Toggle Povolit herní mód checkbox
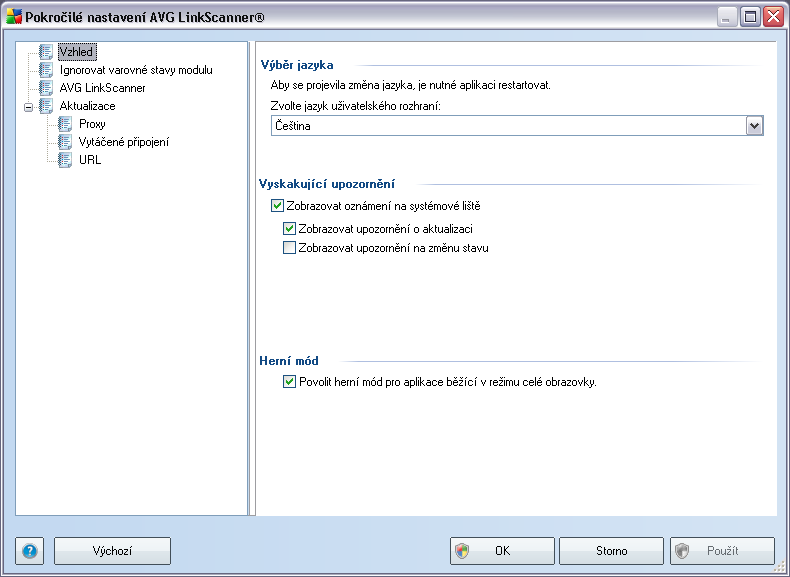This screenshot has width=790, height=577. click(x=289, y=382)
